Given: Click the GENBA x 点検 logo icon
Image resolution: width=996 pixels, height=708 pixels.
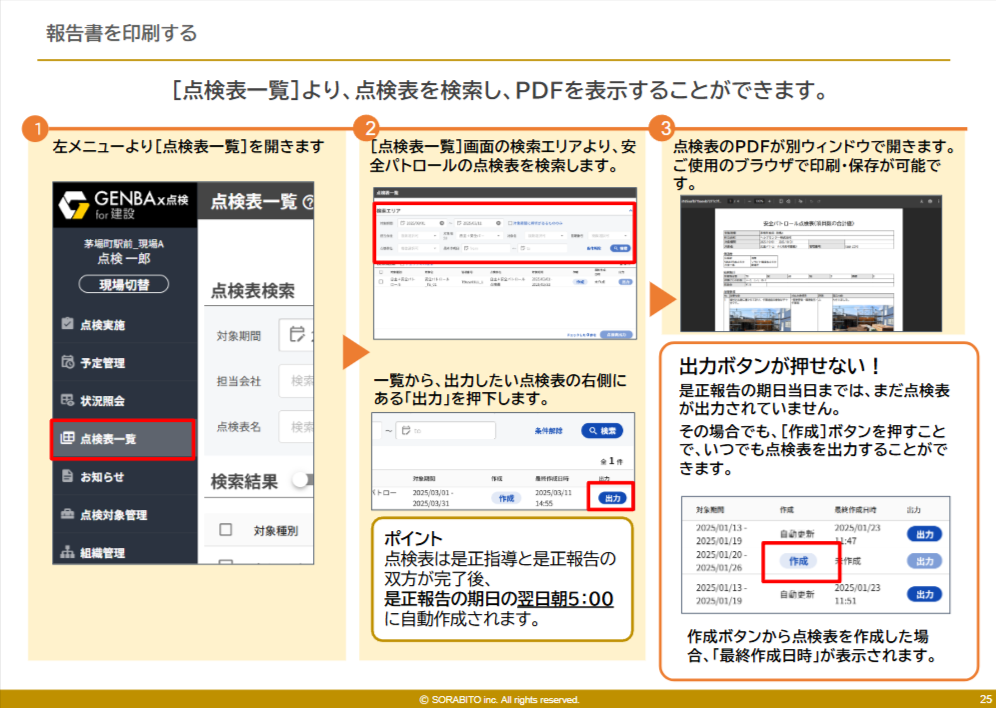Looking at the screenshot, I should 74,203.
